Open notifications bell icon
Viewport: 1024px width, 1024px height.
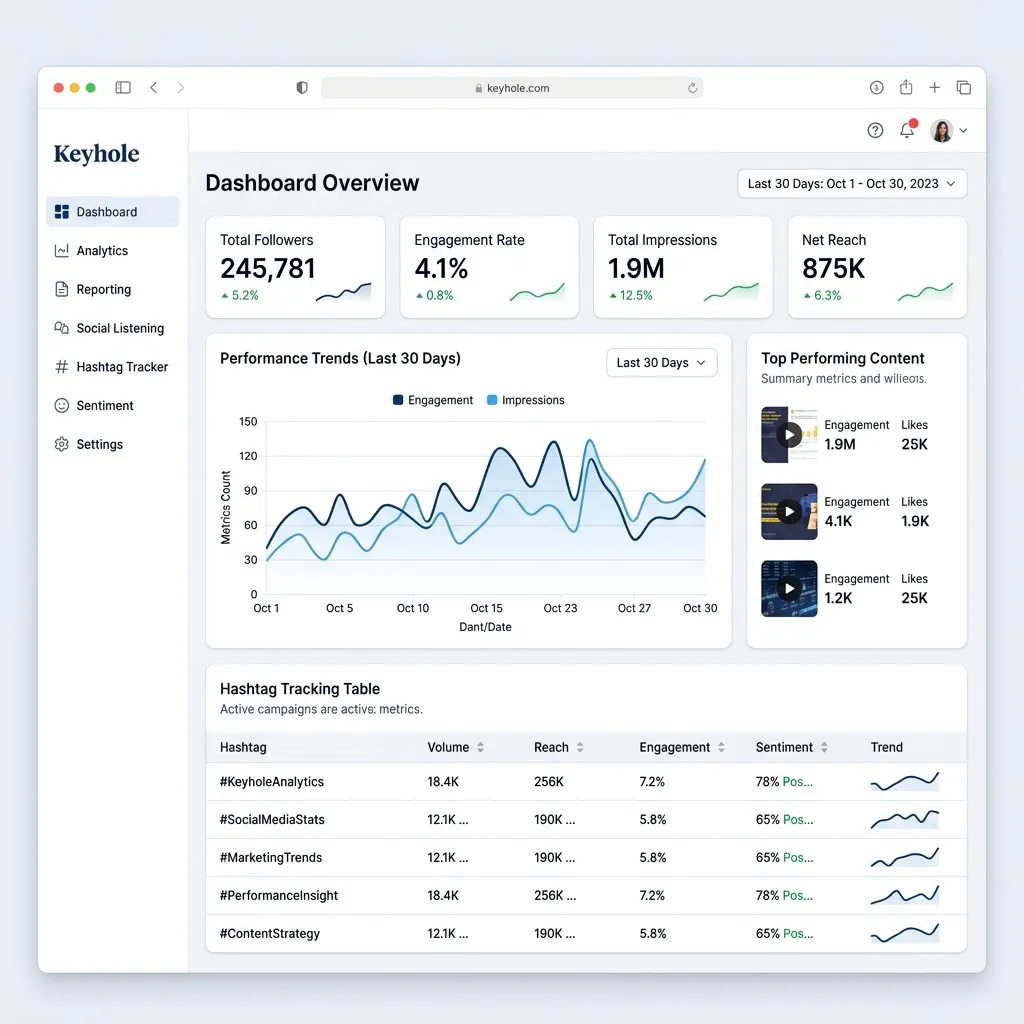point(907,130)
